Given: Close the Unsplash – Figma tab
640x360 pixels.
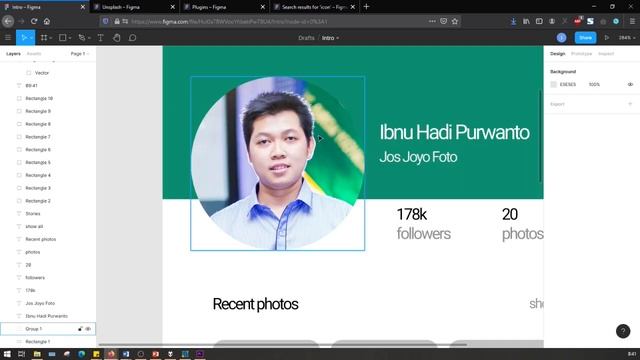Looking at the screenshot, I should (173, 7).
